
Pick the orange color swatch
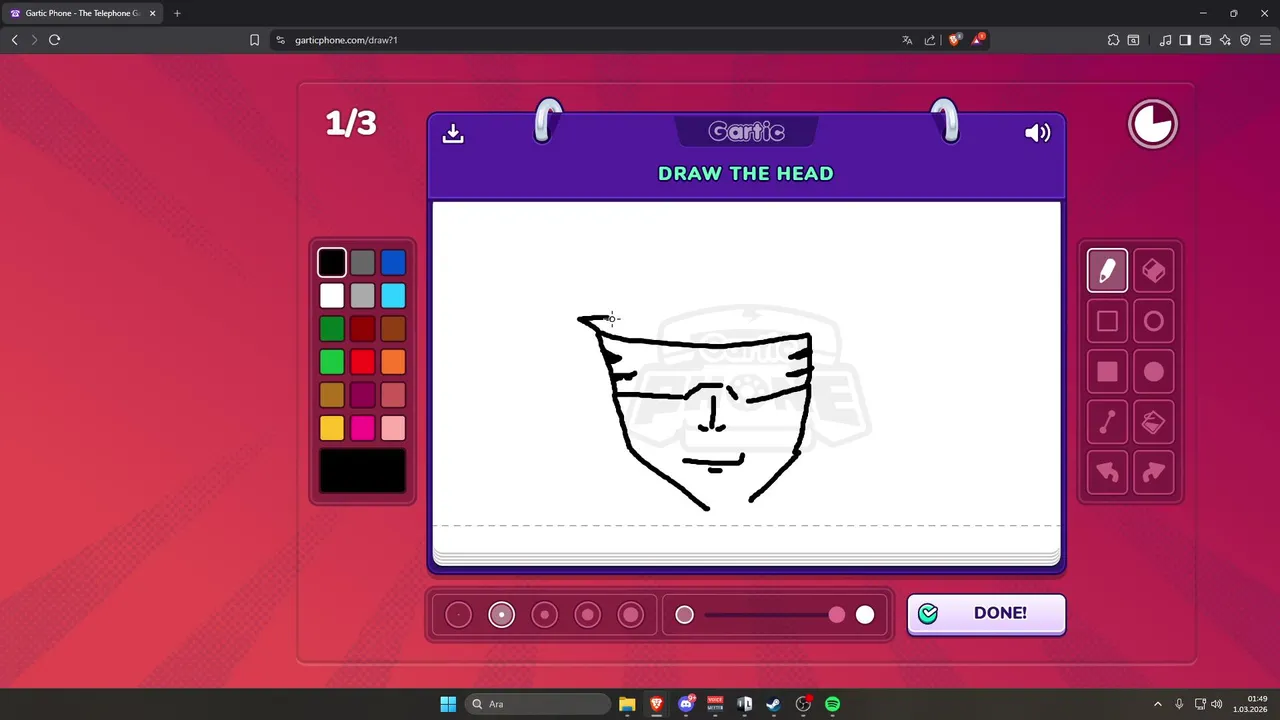393,362
